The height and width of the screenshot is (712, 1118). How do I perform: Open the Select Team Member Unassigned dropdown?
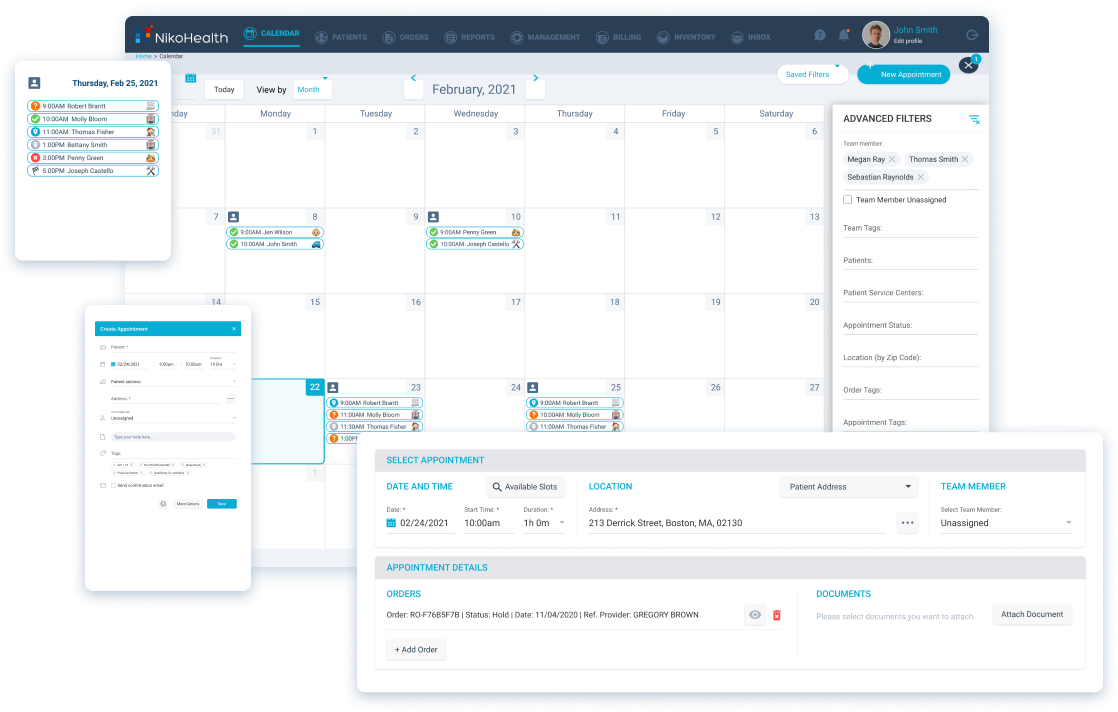pos(1005,523)
